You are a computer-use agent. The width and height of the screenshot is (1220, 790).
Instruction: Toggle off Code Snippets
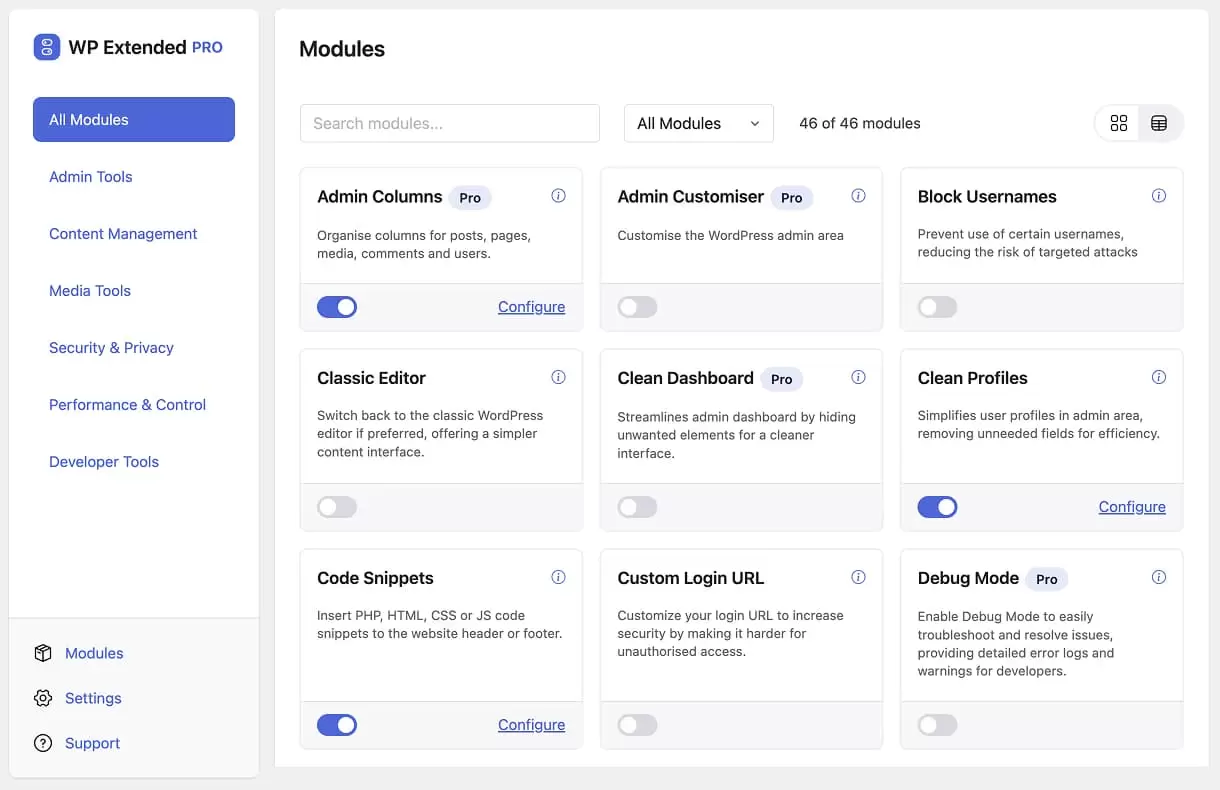[337, 724]
